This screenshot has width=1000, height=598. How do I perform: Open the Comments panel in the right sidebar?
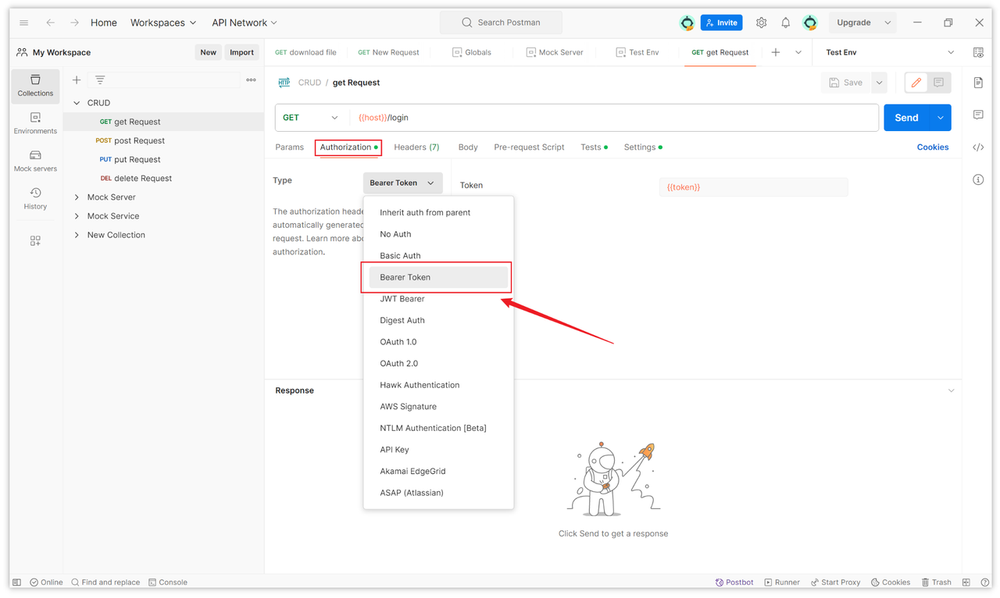pyautogui.click(x=978, y=115)
